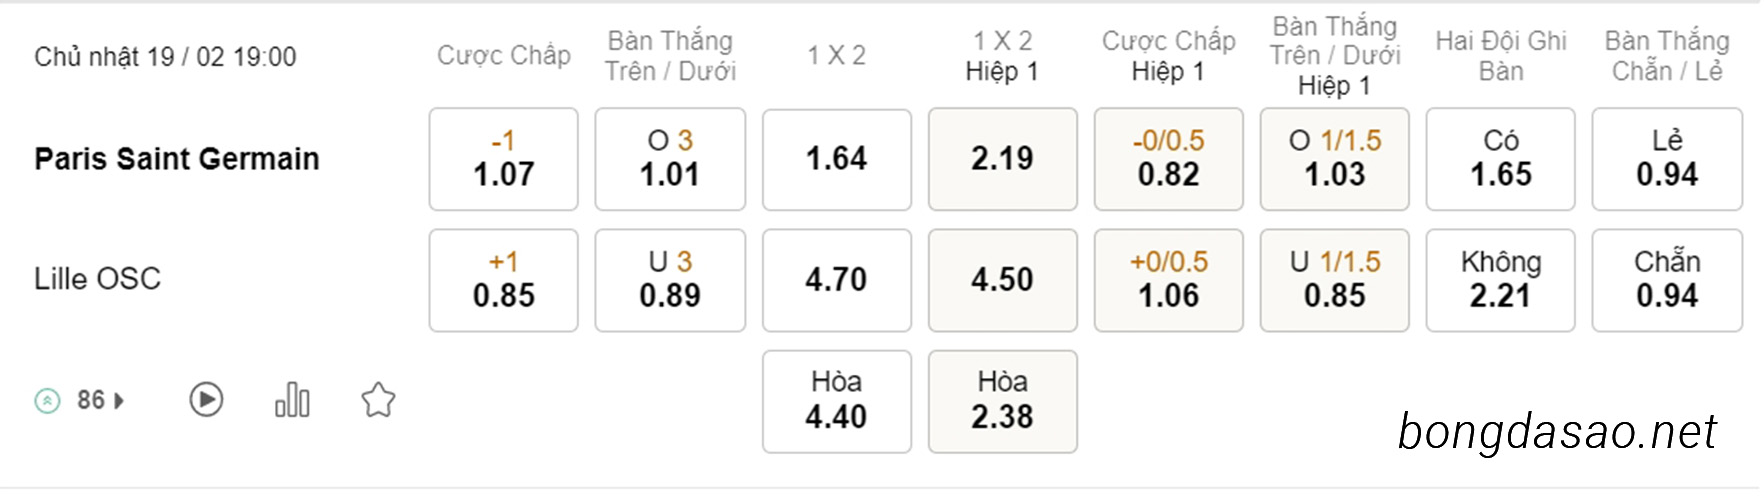The image size is (1764, 498).
Task: Mark match as favorite with star icon
Action: [378, 400]
